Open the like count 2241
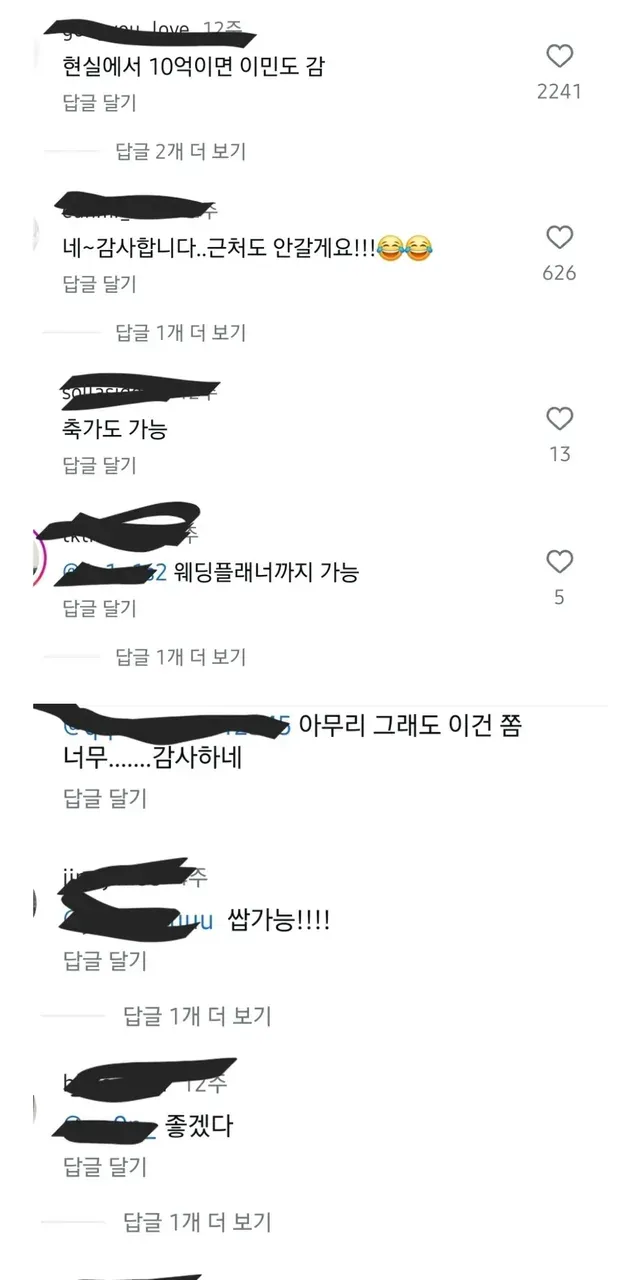 pos(559,91)
